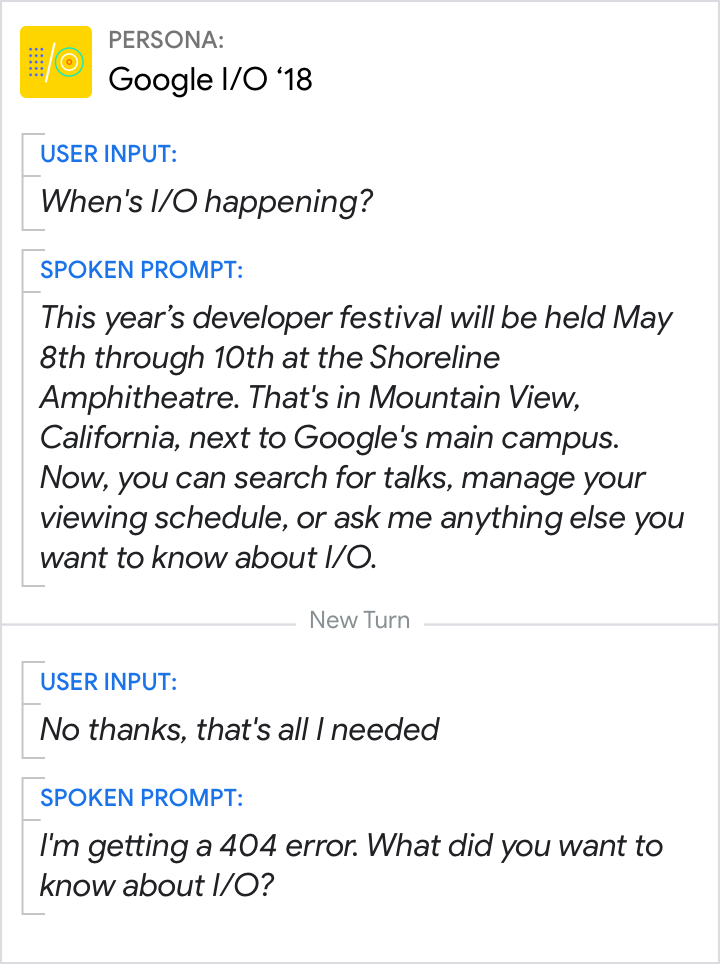Click "I'm getting a 404 error" text
Screen dimensions: 720x964
(x=198, y=846)
